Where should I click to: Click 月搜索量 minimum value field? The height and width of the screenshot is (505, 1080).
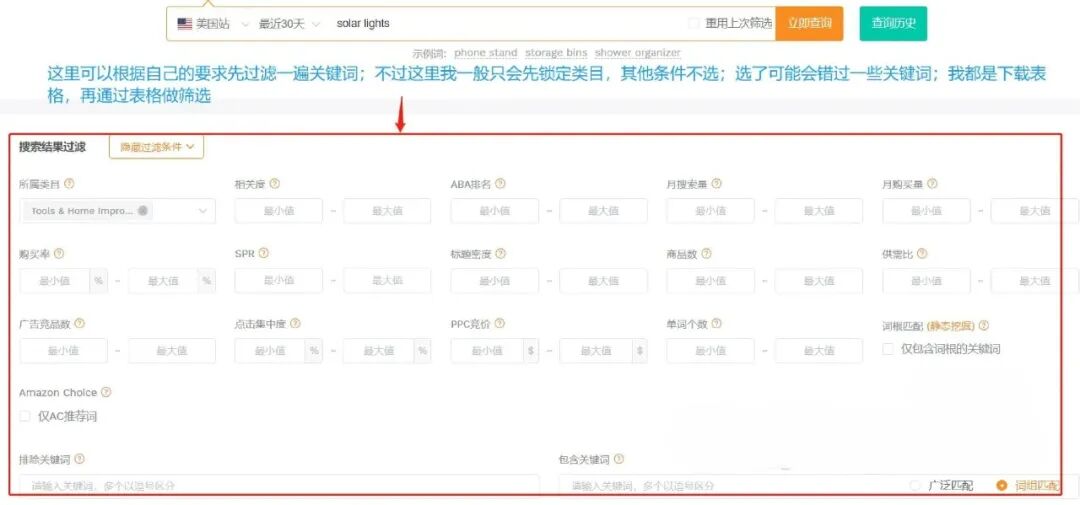pos(710,211)
